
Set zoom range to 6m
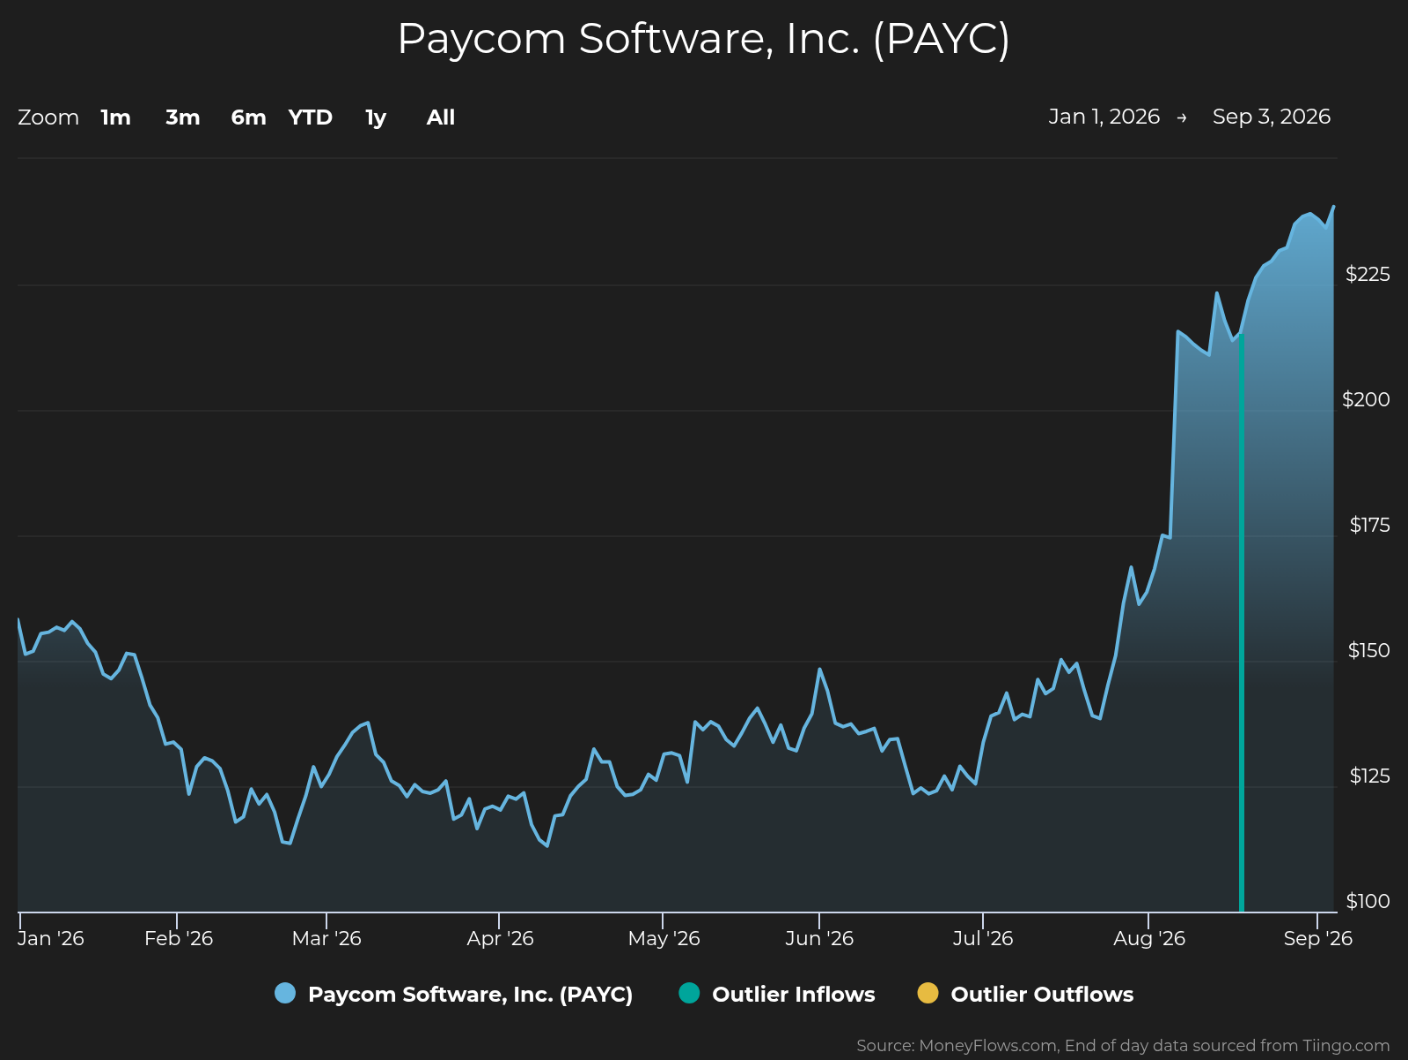point(248,117)
